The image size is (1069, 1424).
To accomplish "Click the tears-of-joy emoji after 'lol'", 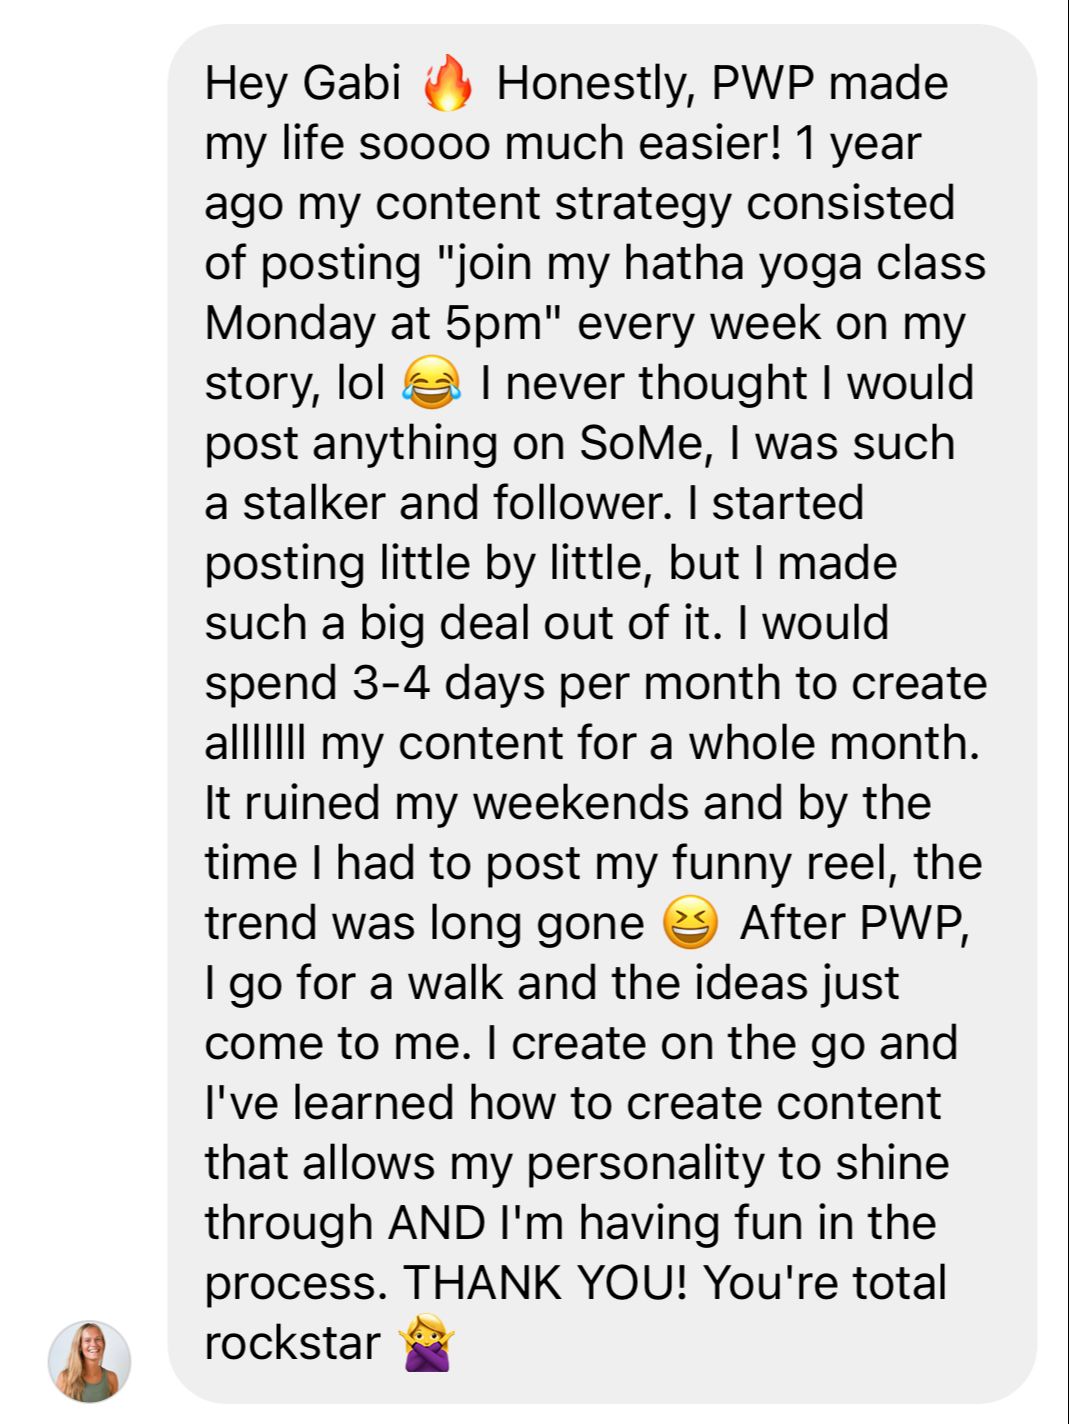I will coord(432,384).
